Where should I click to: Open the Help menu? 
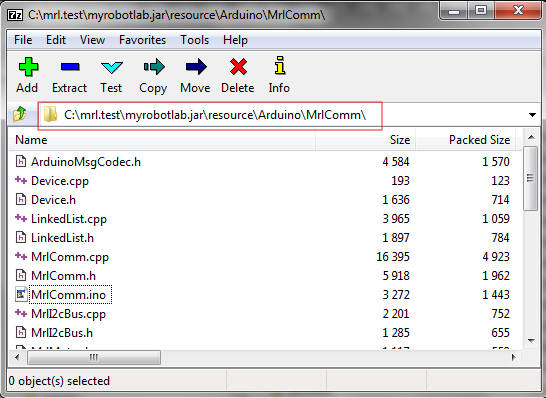(235, 40)
